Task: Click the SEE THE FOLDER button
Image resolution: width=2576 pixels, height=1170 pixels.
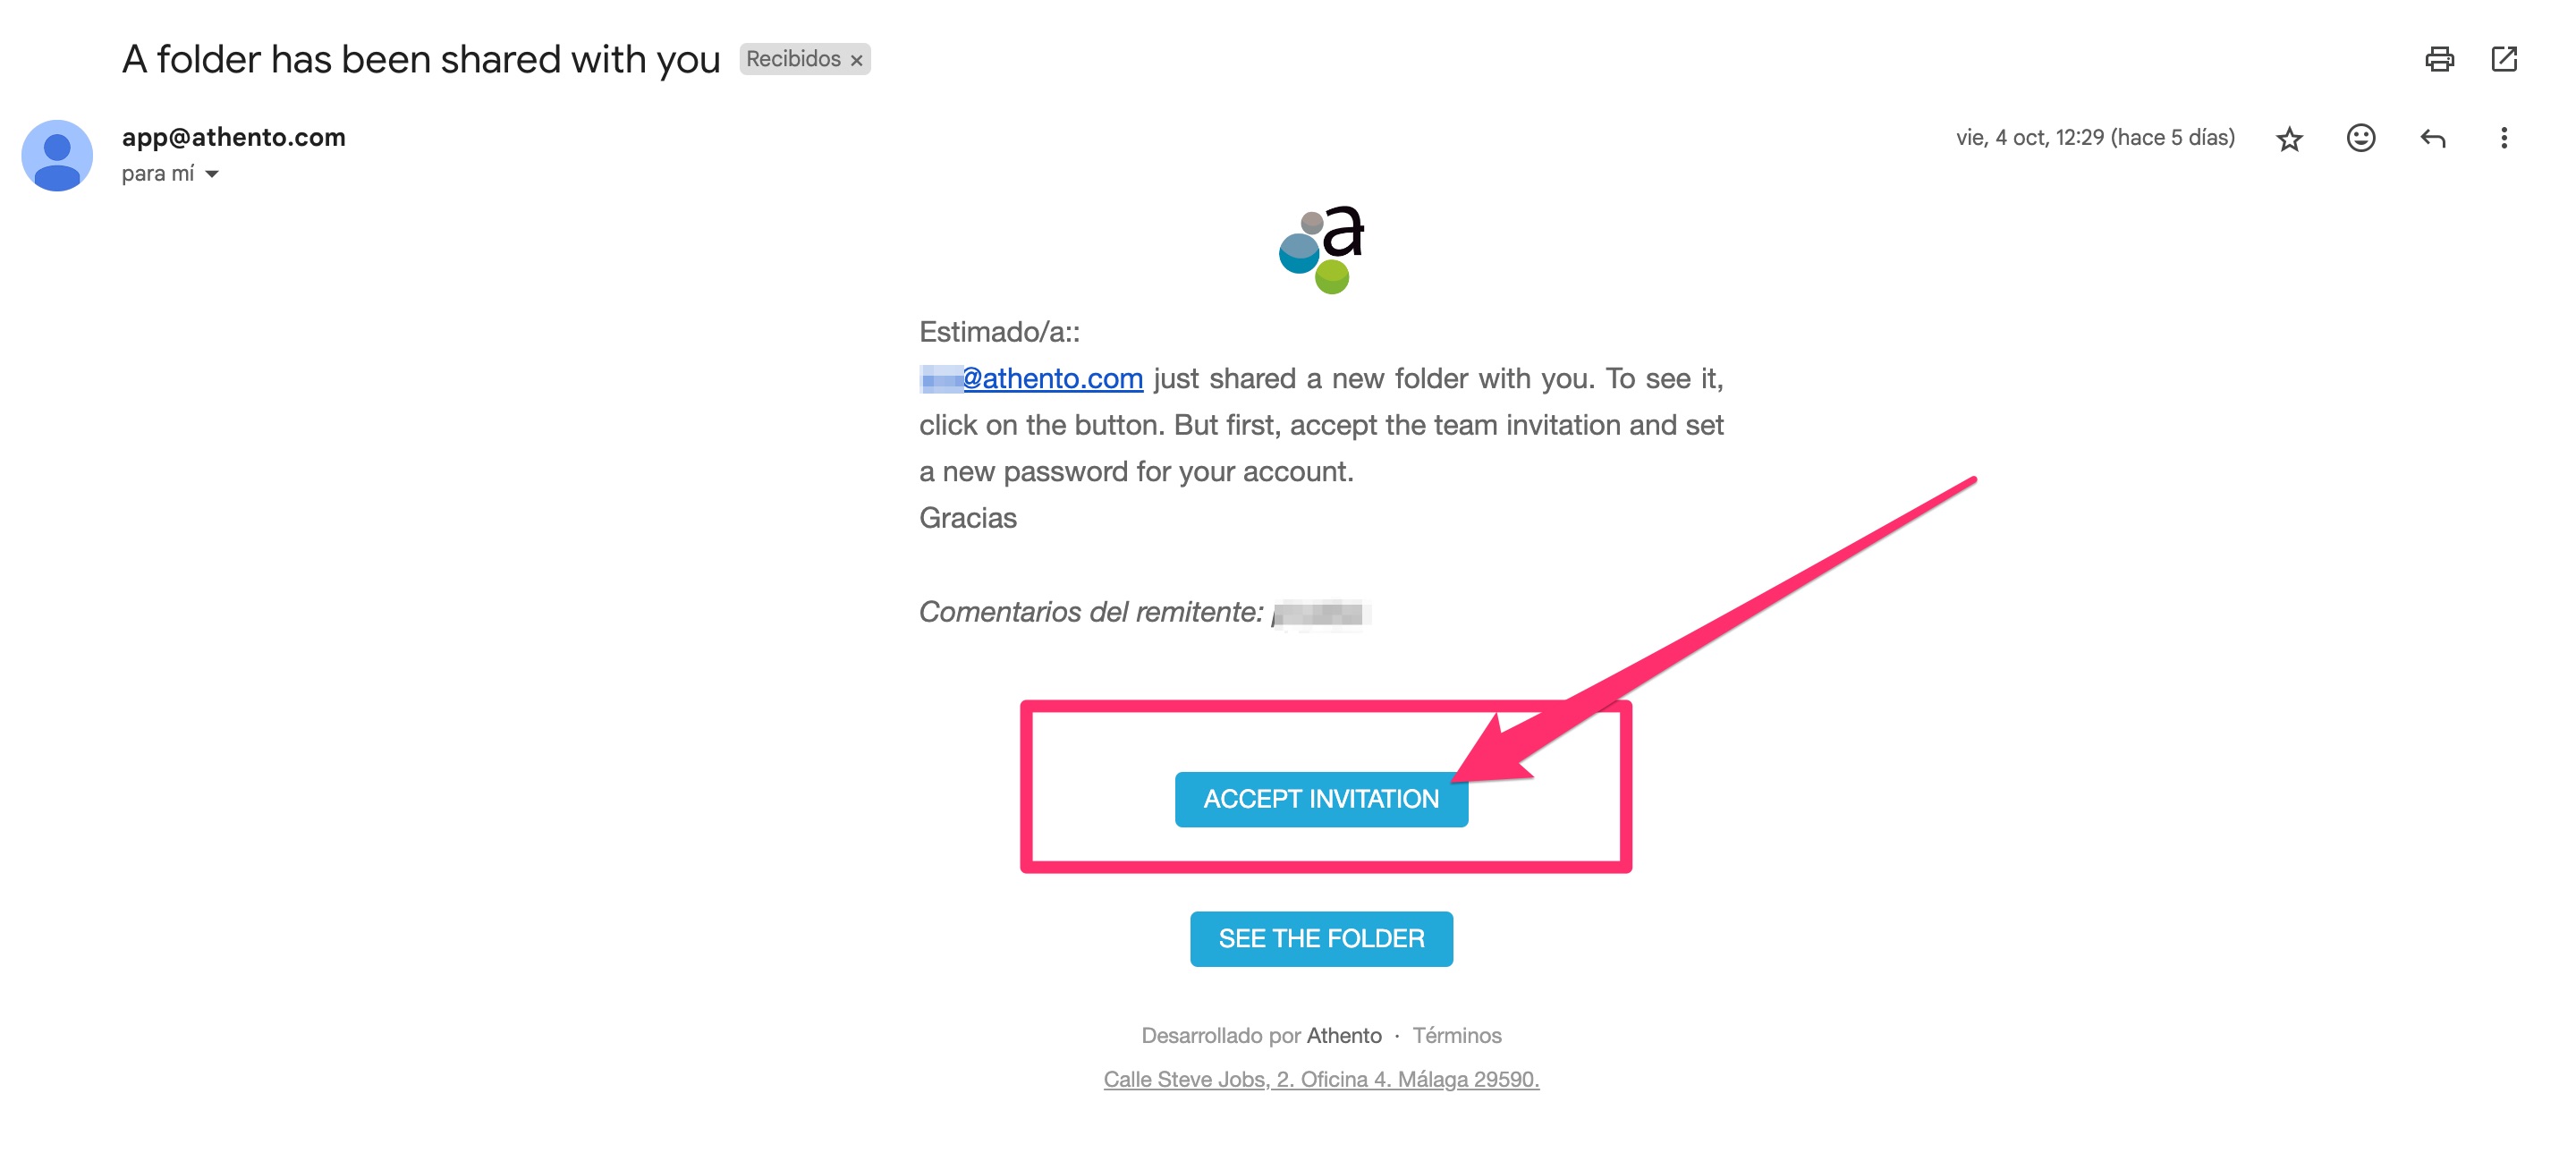Action: (x=1321, y=938)
